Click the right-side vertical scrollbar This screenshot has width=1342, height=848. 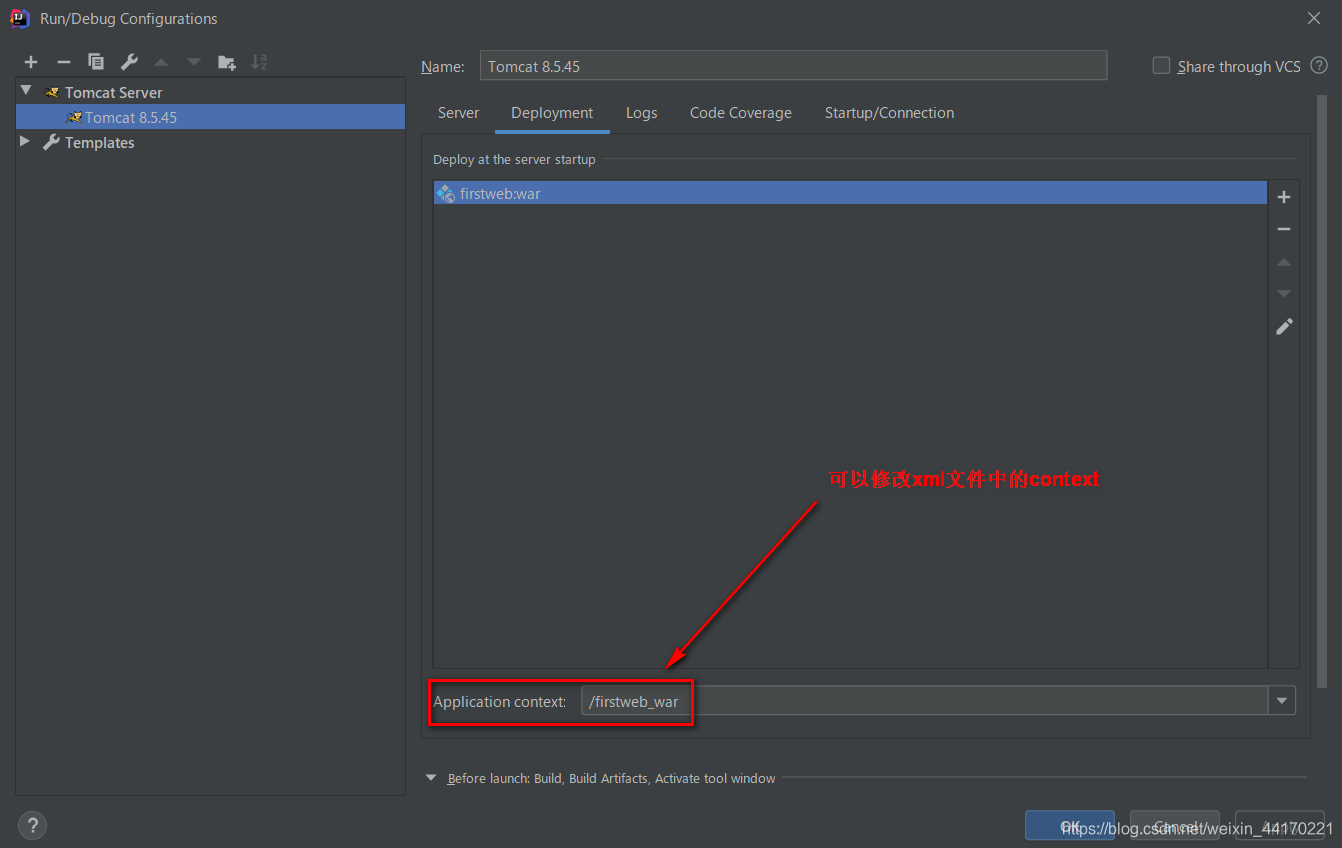click(1323, 390)
